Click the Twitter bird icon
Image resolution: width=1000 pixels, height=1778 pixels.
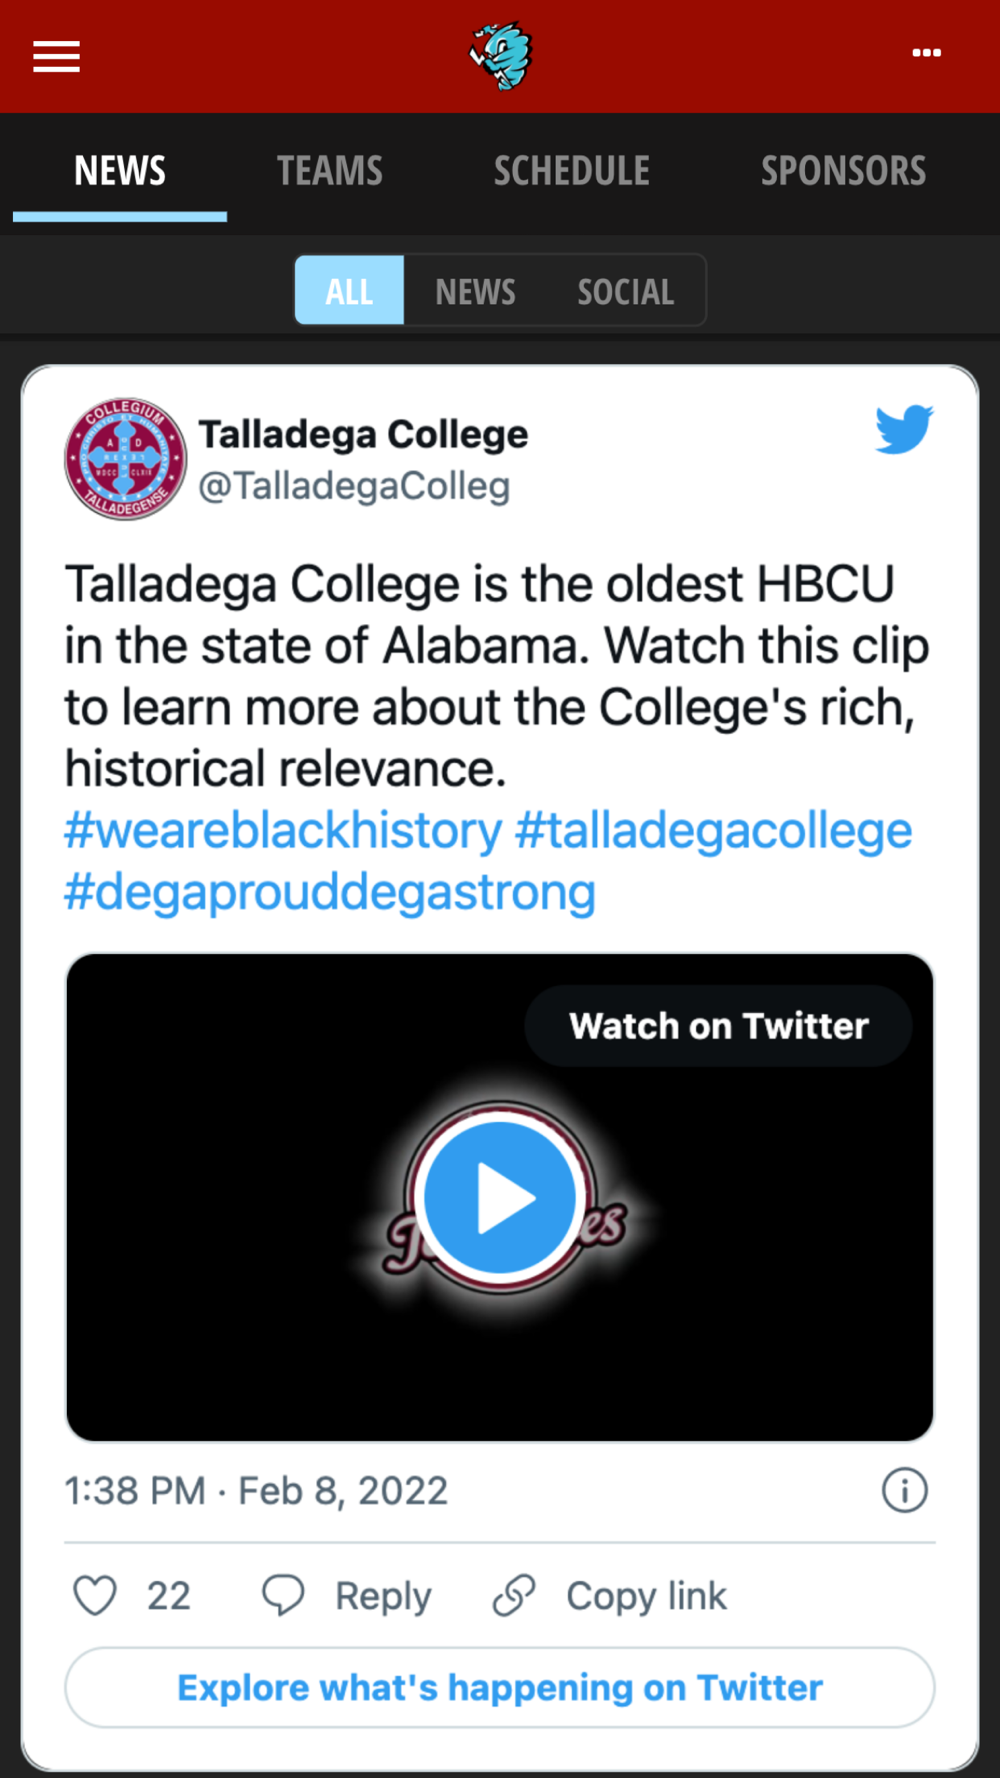[x=904, y=429]
